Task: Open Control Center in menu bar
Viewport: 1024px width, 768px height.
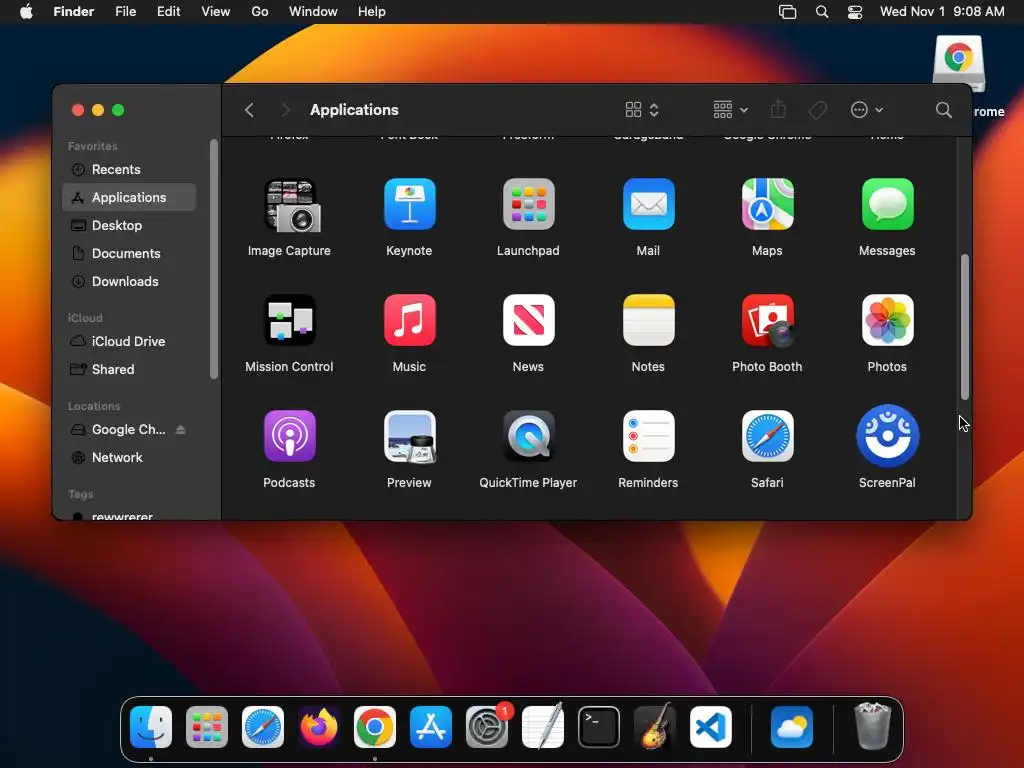Action: [855, 12]
